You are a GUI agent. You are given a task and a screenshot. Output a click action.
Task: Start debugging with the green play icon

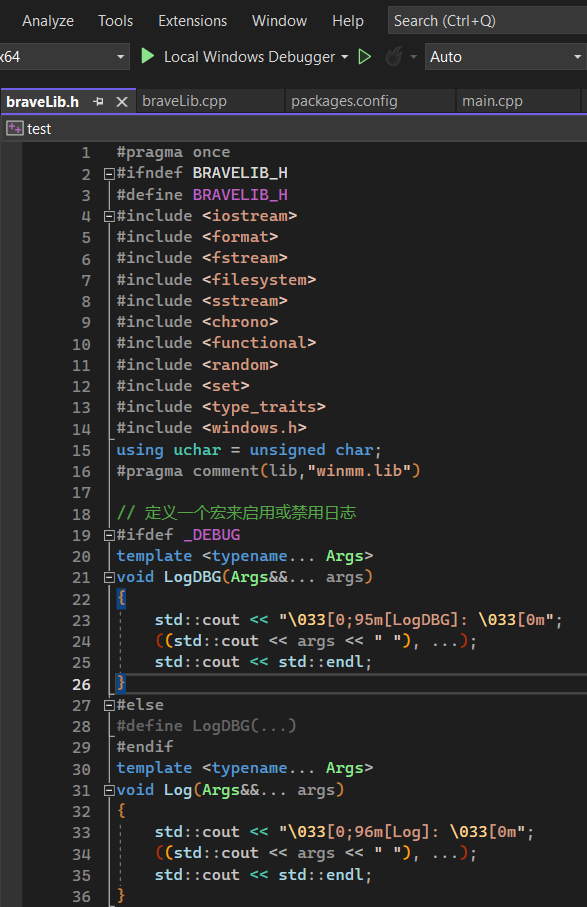point(147,56)
